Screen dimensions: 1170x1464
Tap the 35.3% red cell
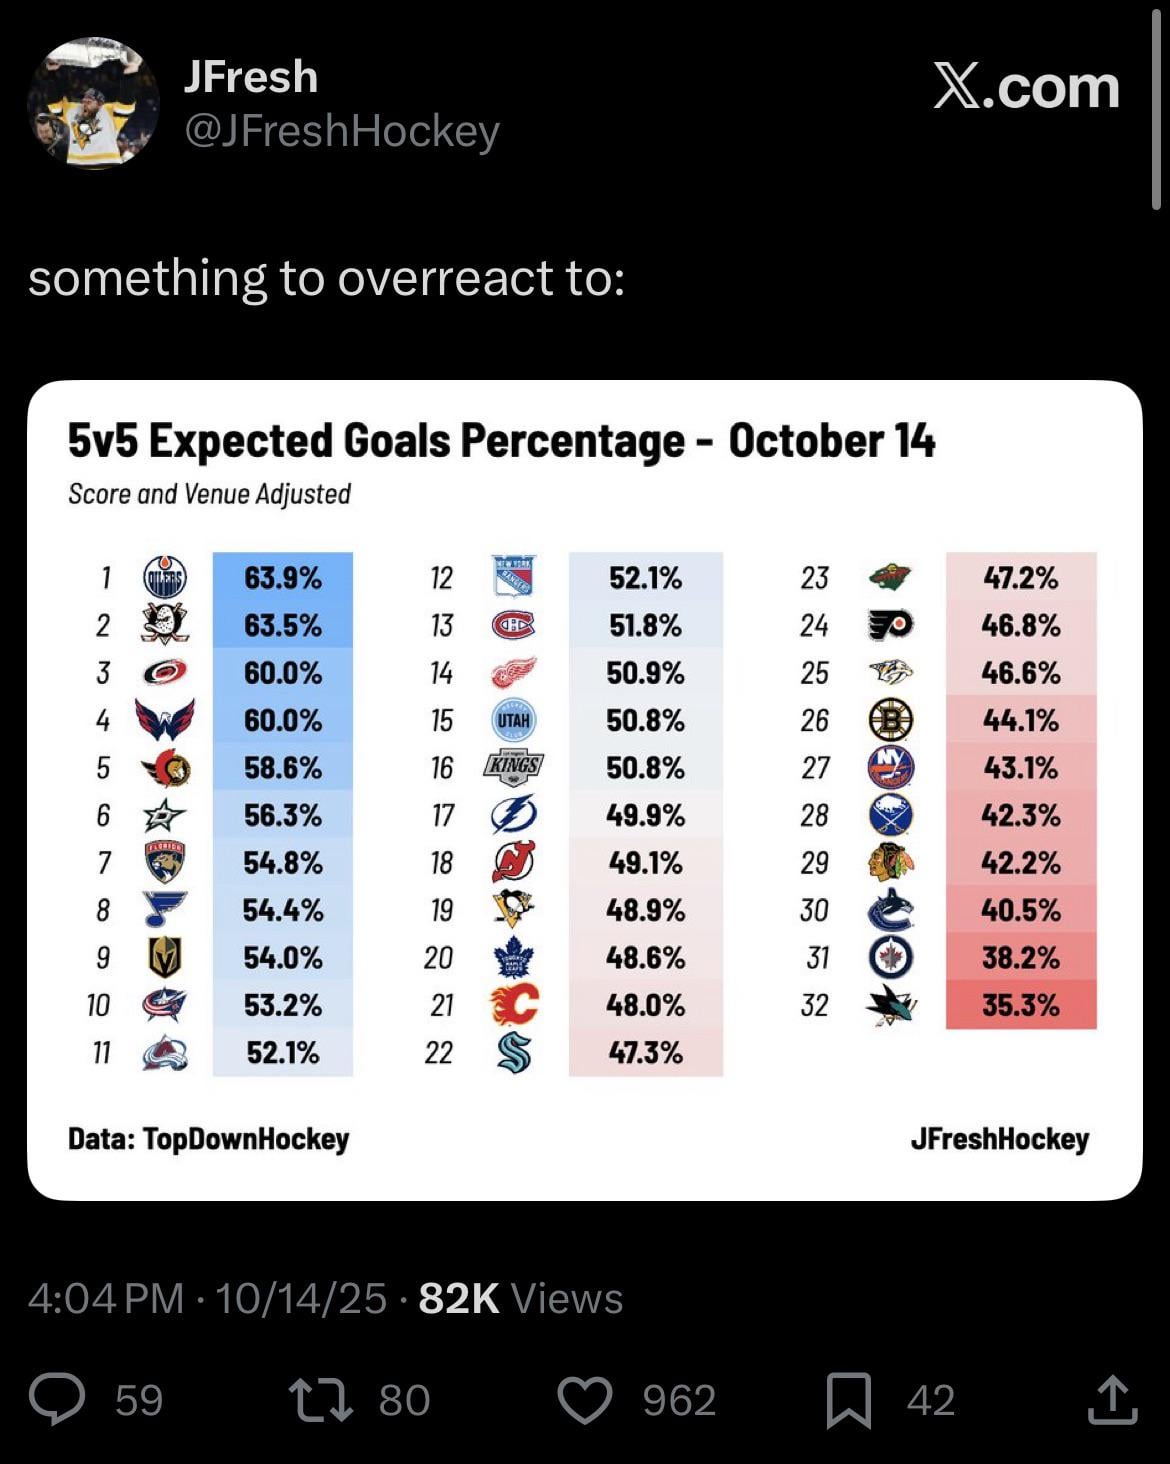(1020, 1005)
